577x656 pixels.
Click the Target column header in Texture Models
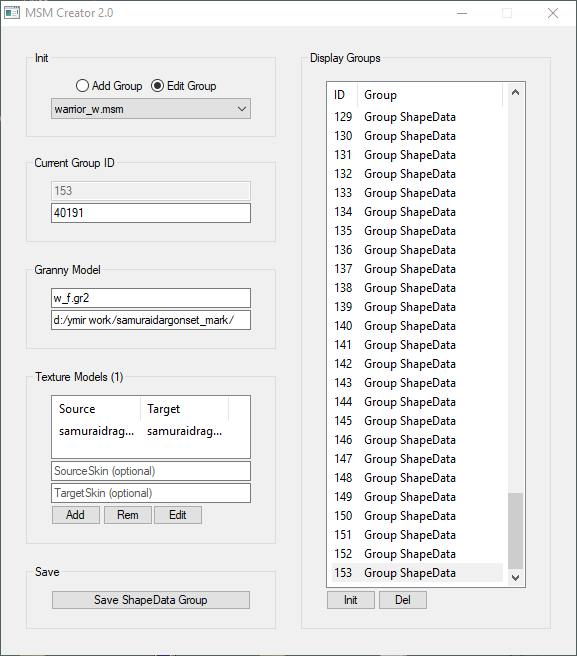185,409
